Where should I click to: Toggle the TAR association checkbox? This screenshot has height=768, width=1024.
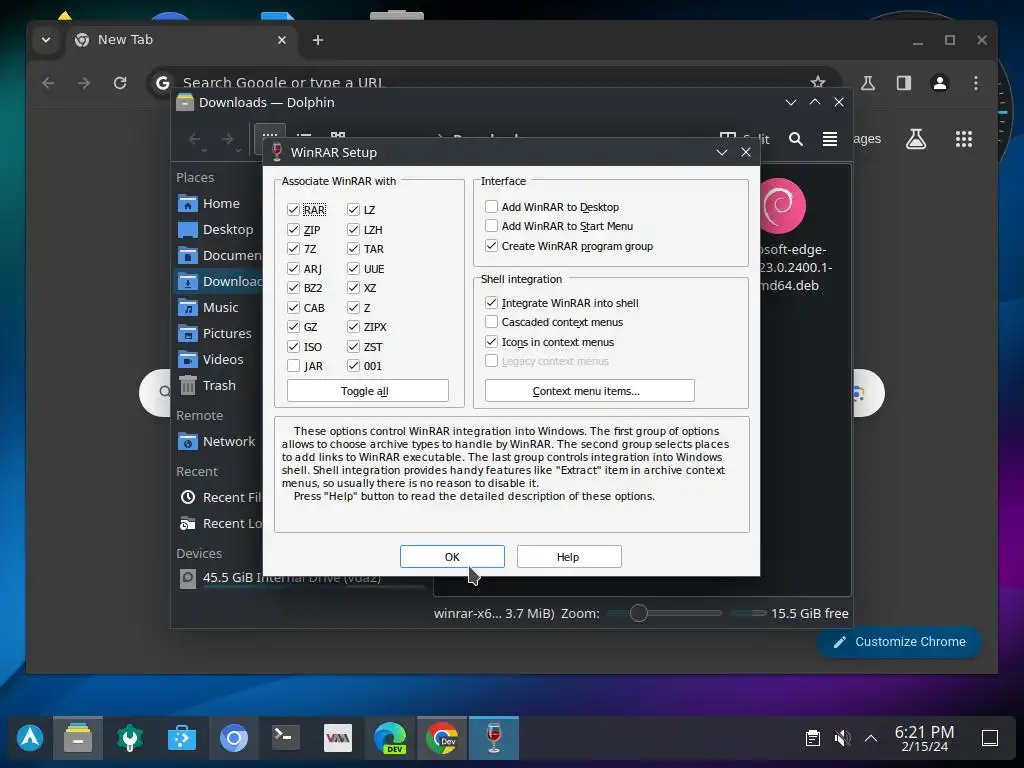pyautogui.click(x=353, y=249)
